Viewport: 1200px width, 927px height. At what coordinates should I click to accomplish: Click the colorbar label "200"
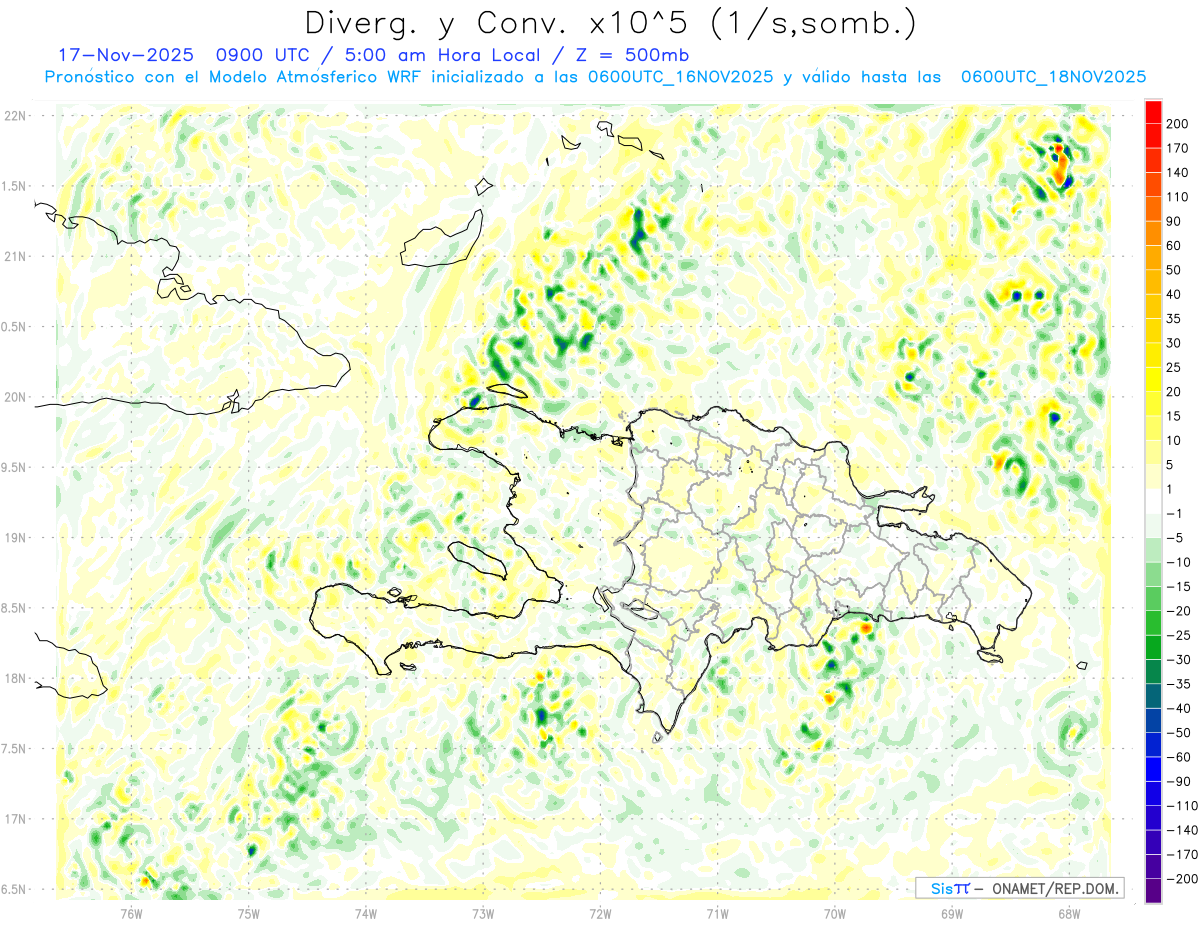click(x=1179, y=124)
